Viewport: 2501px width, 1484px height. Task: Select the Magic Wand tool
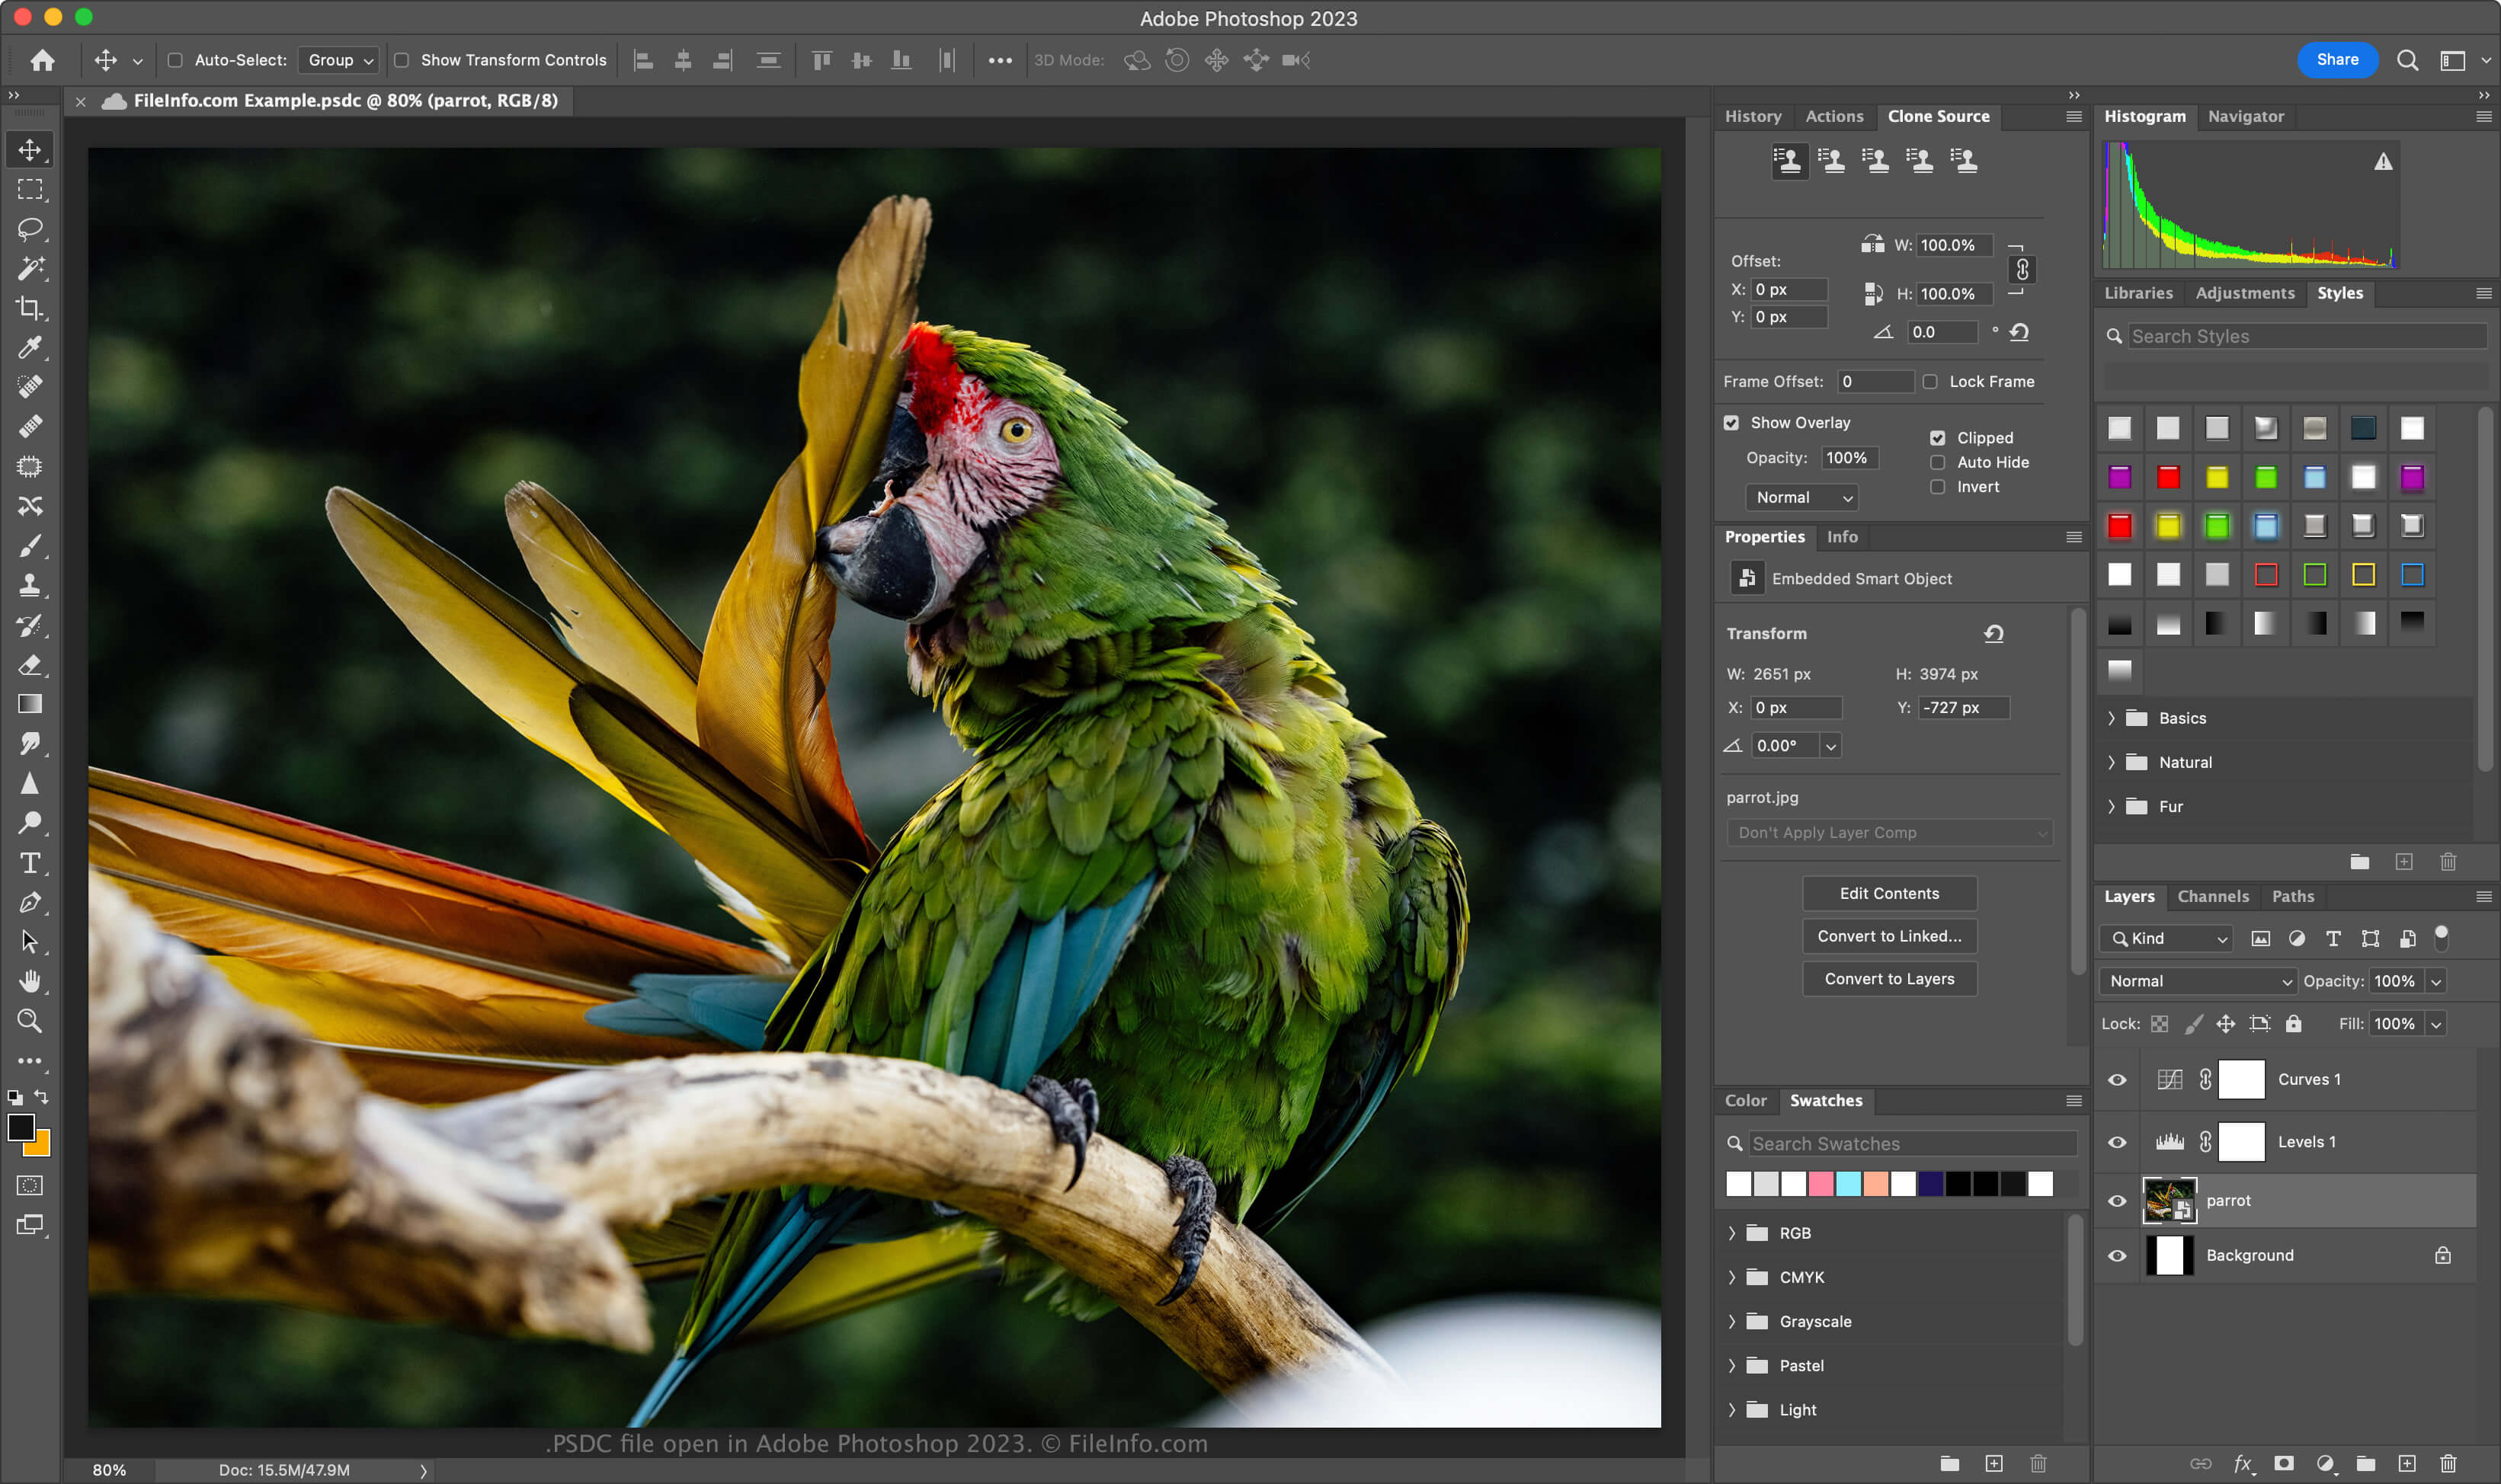[30, 268]
